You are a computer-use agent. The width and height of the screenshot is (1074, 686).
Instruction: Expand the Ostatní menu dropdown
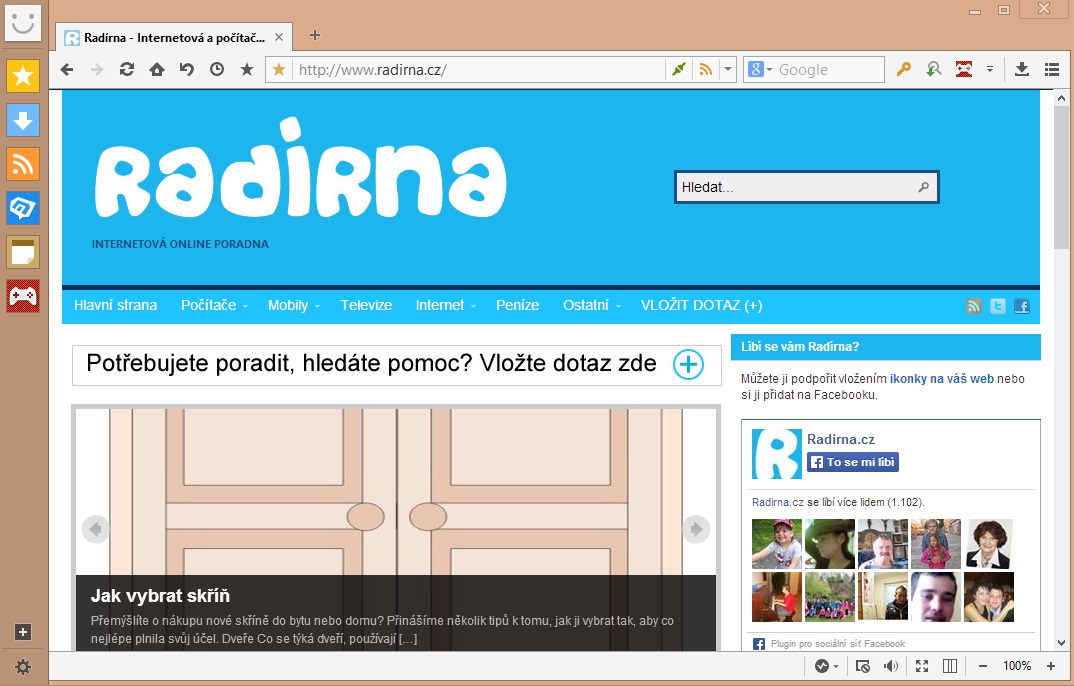pyautogui.click(x=618, y=307)
